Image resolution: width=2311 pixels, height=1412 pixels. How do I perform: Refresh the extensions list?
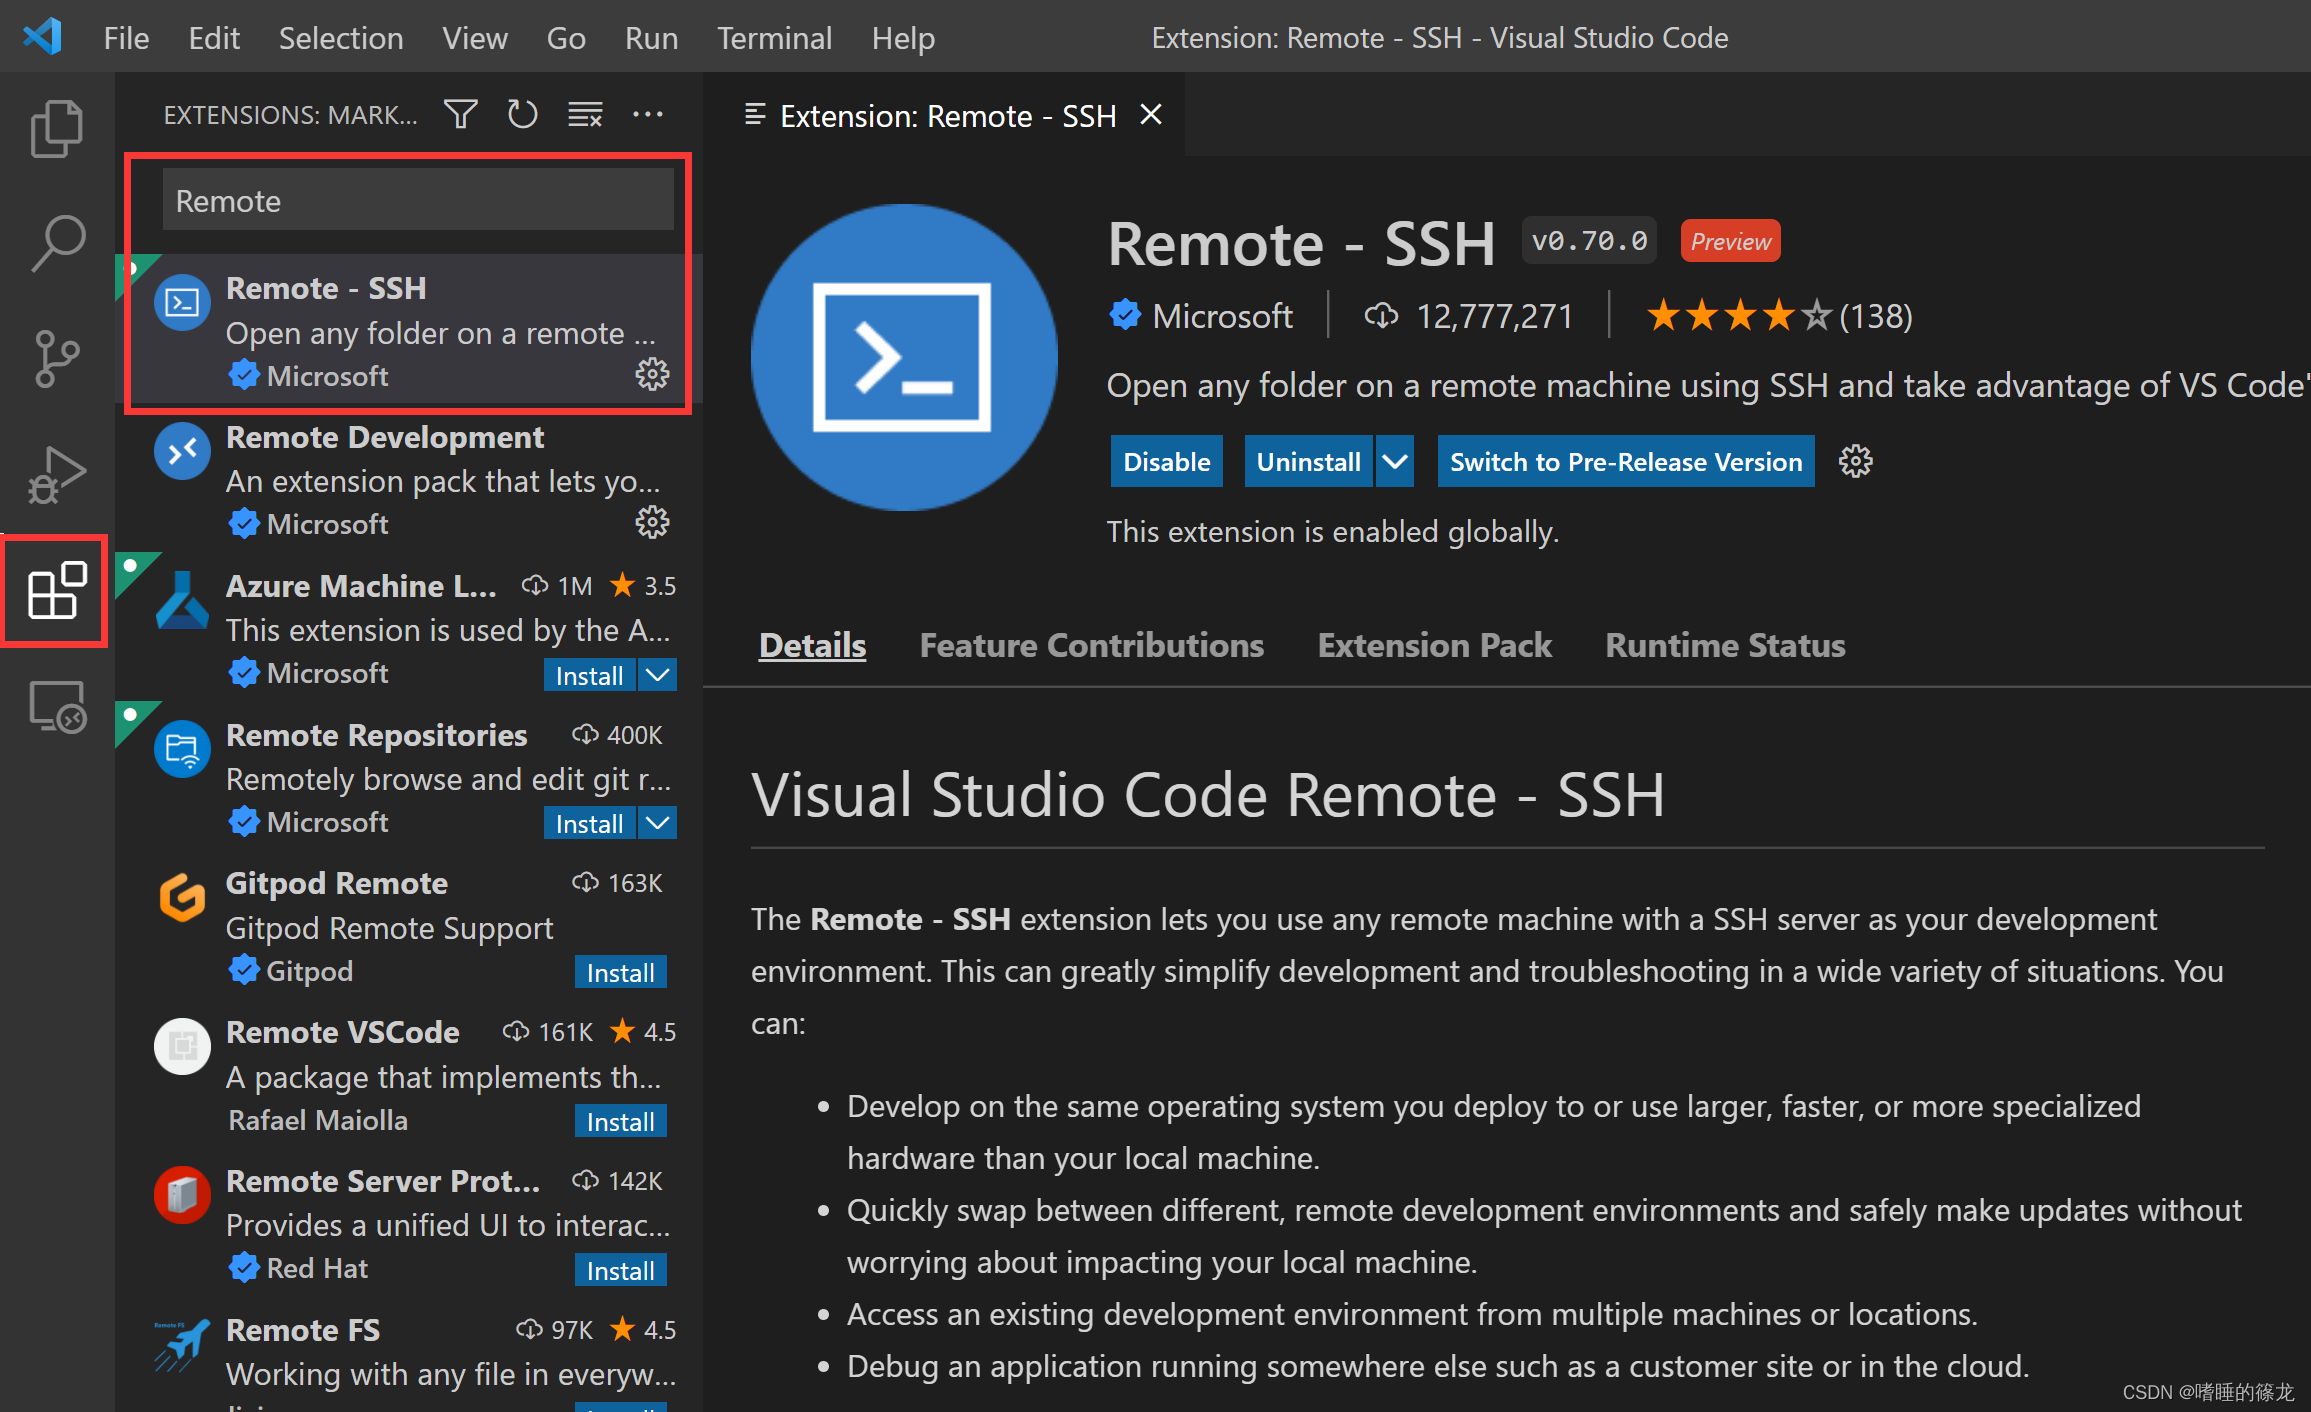522,115
